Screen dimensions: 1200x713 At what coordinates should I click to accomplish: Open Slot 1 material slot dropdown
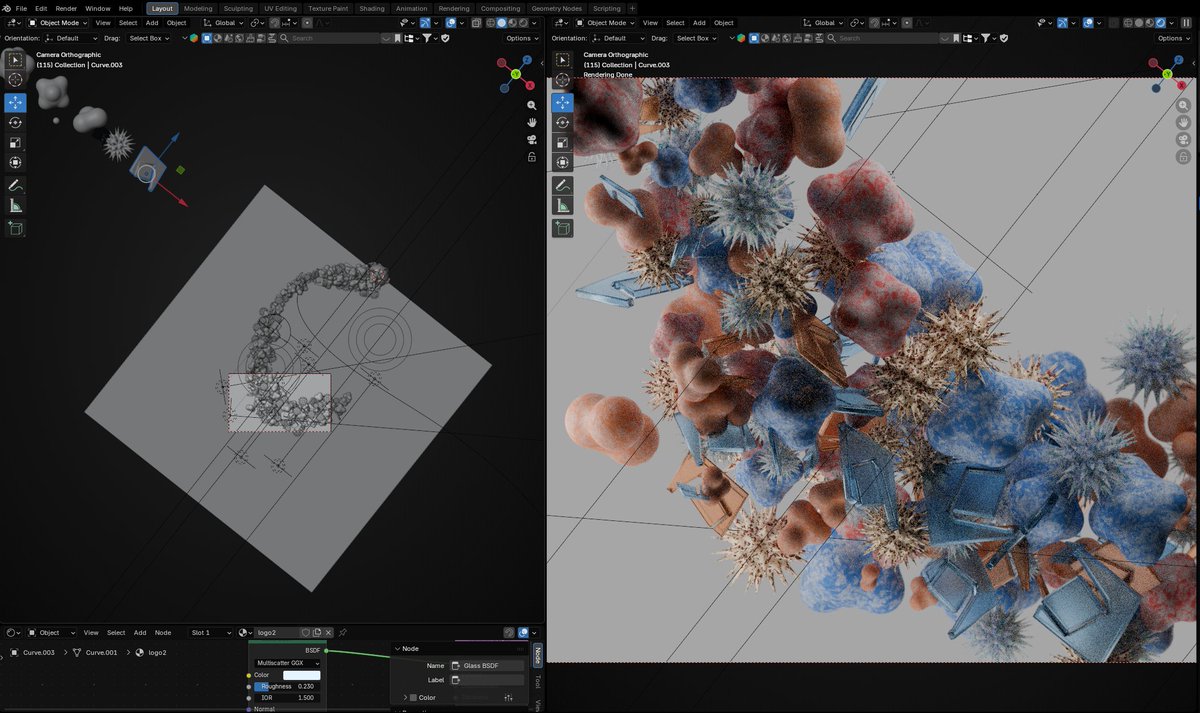pyautogui.click(x=210, y=632)
